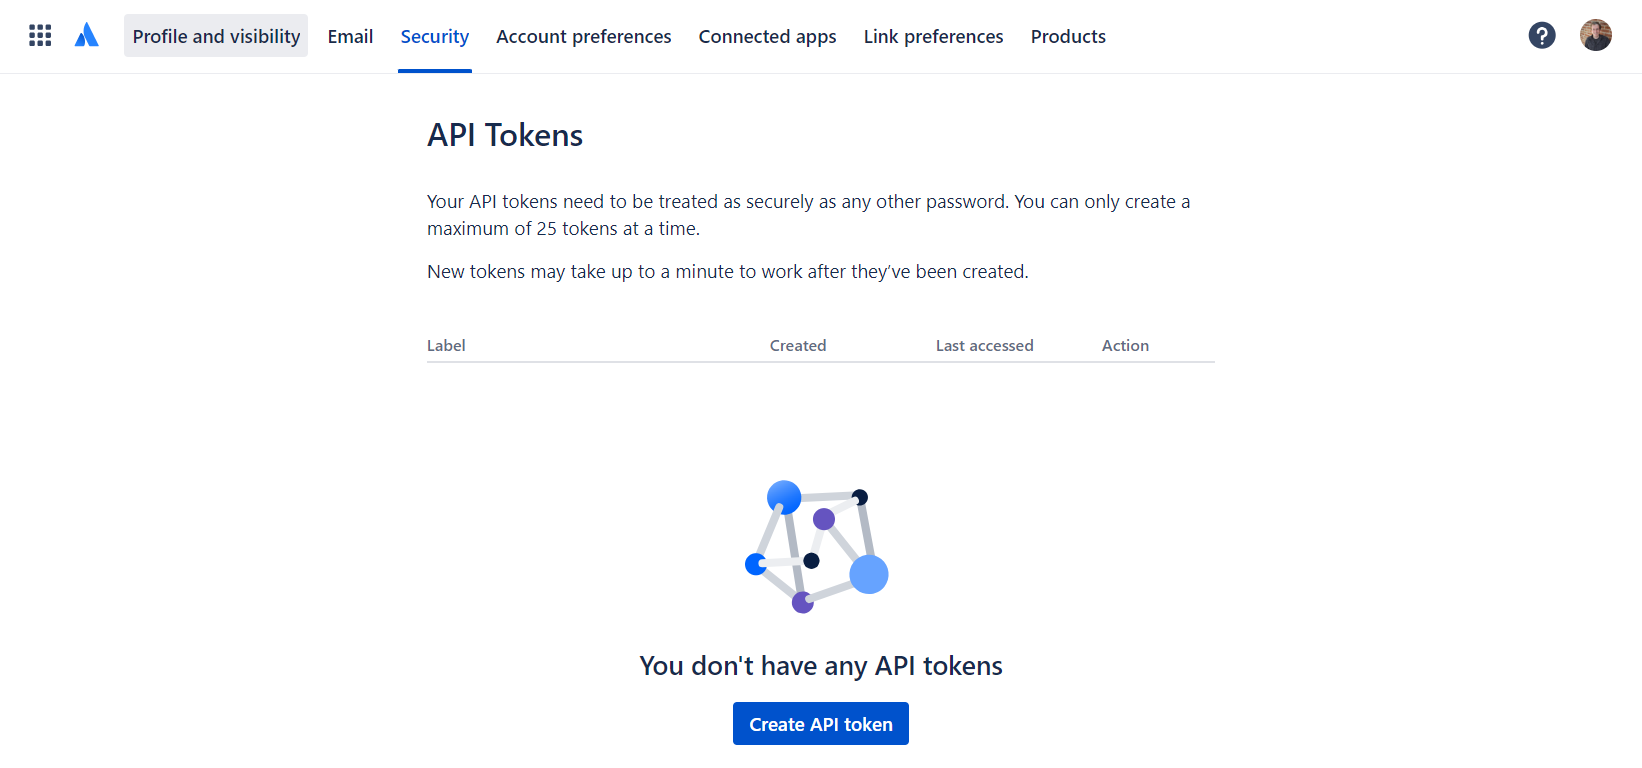The image size is (1642, 768).
Task: Click the "You don't have any API tokens" message
Action: coord(821,666)
